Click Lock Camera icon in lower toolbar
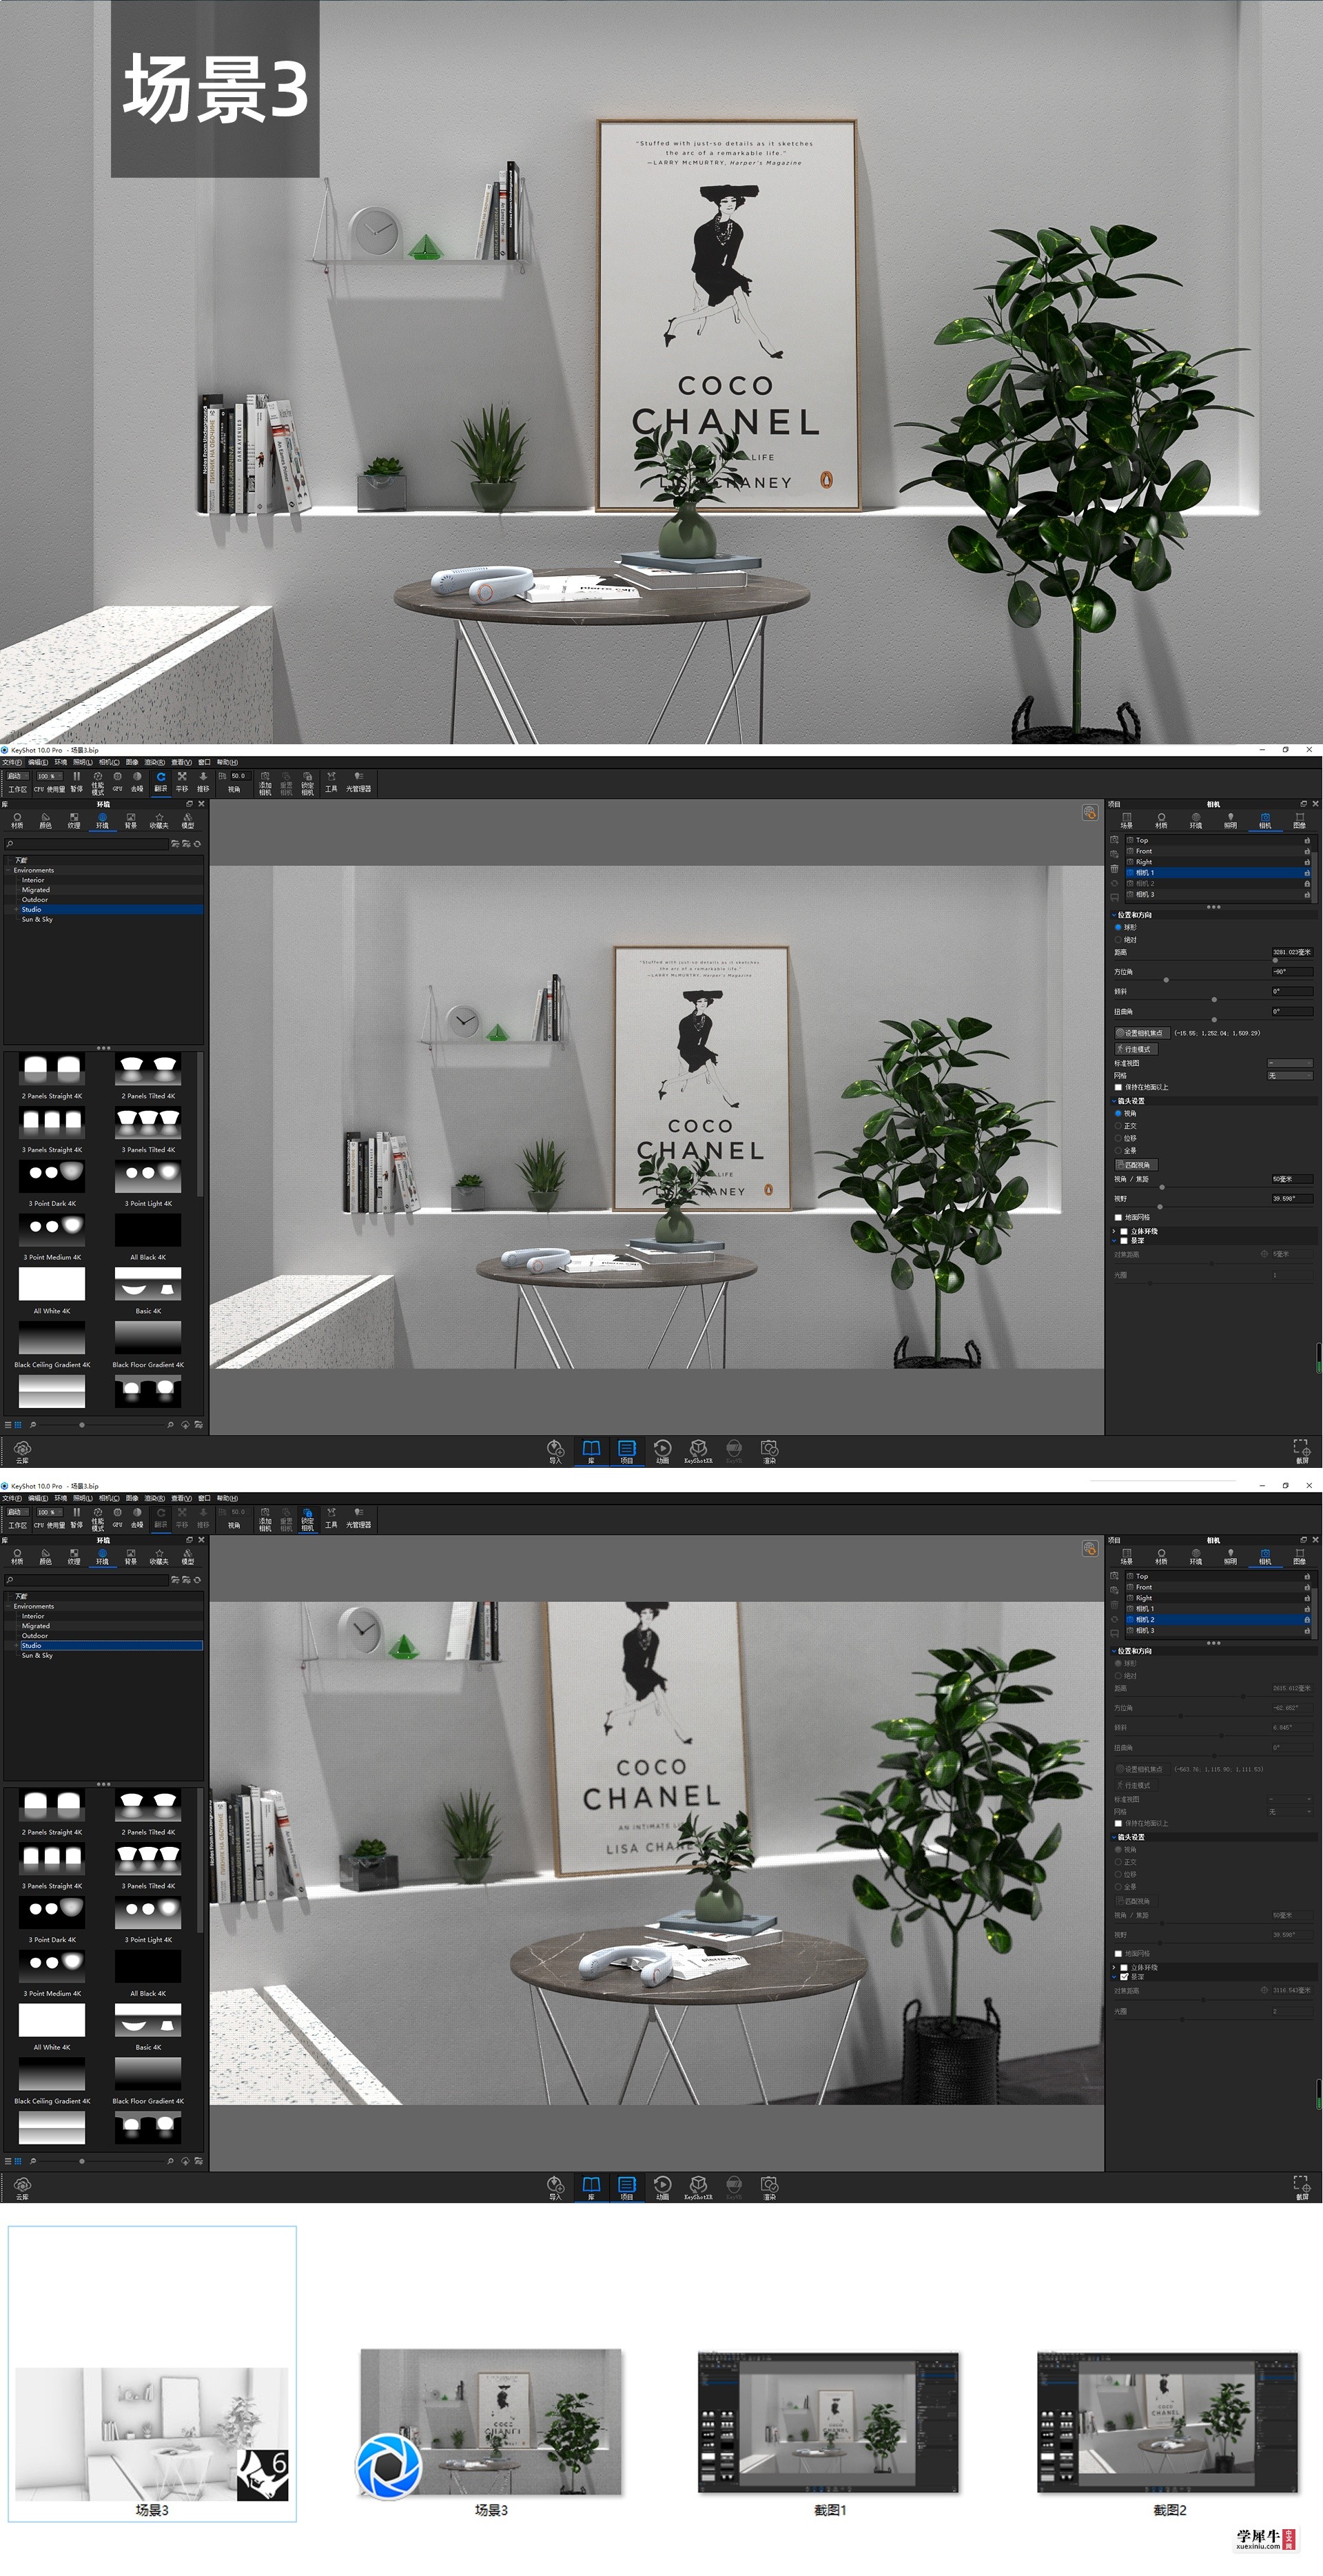This screenshot has width=1323, height=2576. 307,1519
